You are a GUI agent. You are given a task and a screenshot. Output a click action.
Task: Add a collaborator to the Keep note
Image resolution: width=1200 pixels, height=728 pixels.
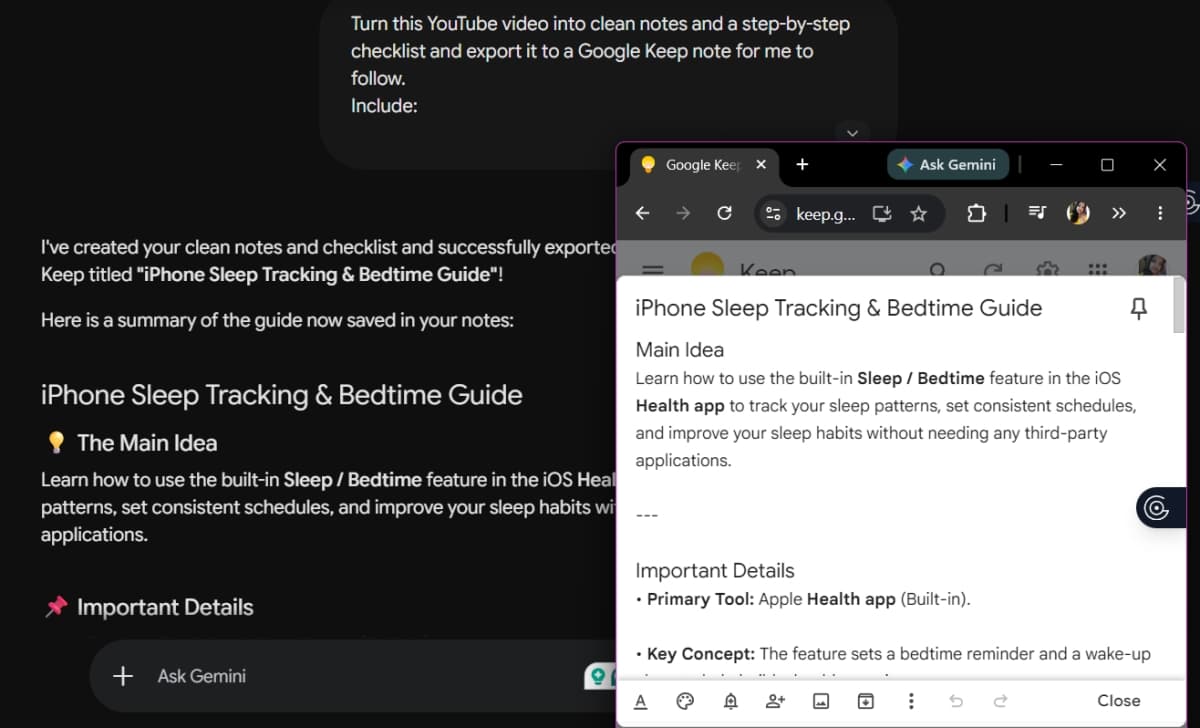776,701
